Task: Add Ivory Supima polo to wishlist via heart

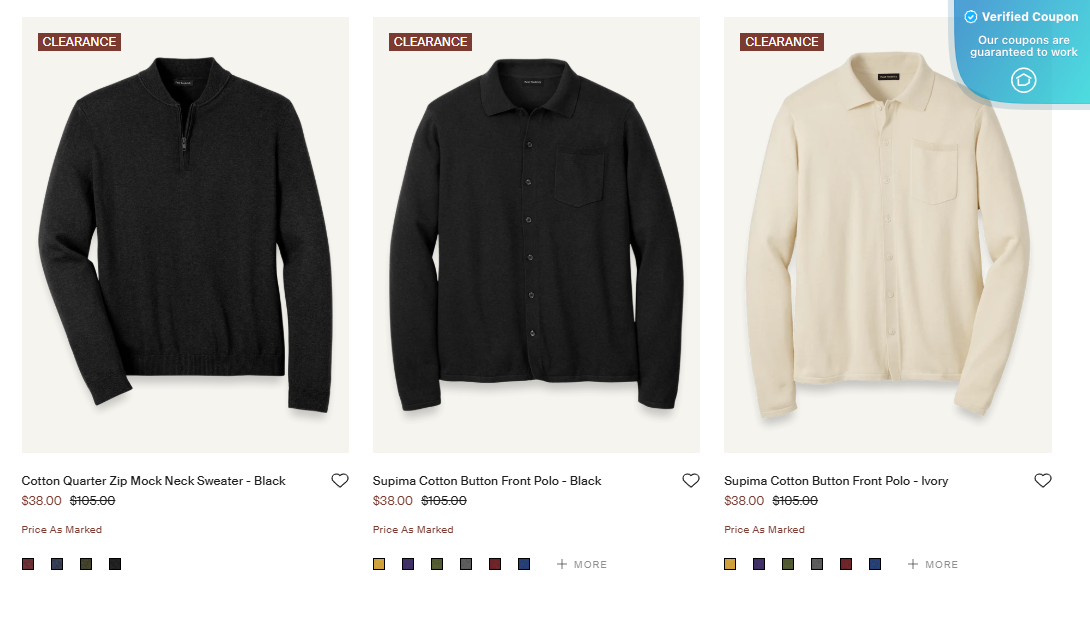Action: tap(1042, 480)
